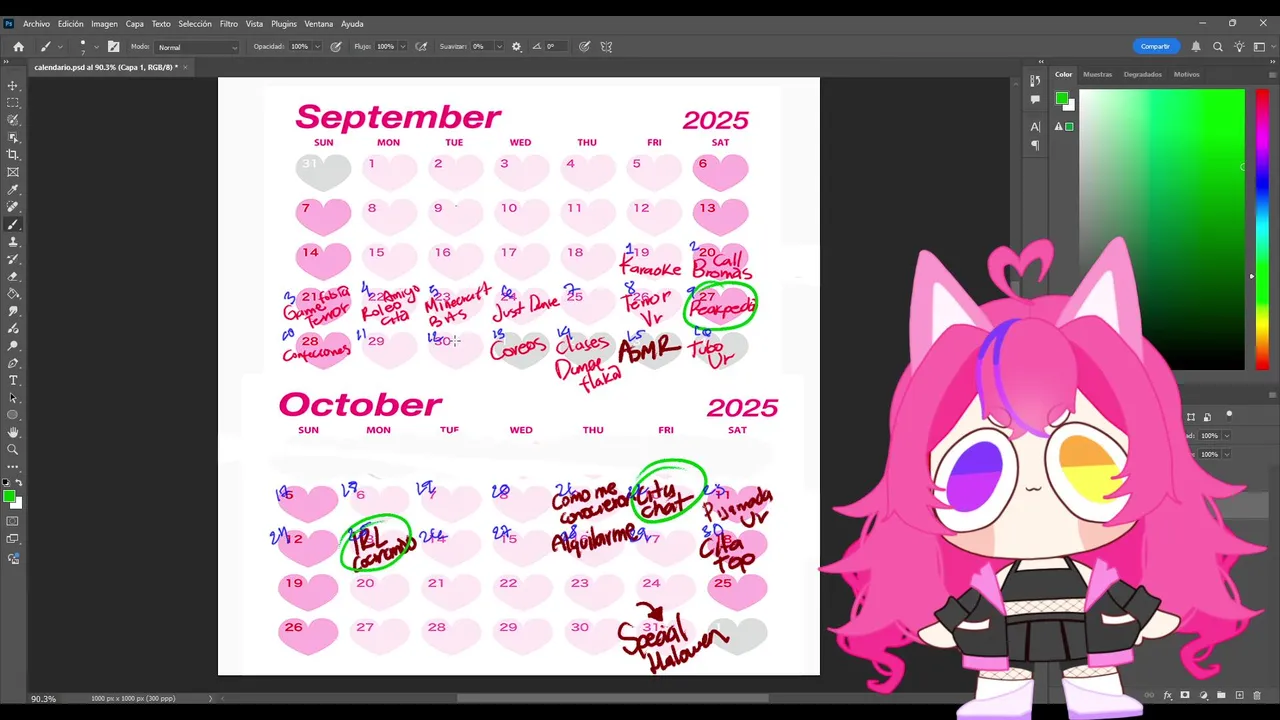Open notifications bell icon

[x=1196, y=46]
